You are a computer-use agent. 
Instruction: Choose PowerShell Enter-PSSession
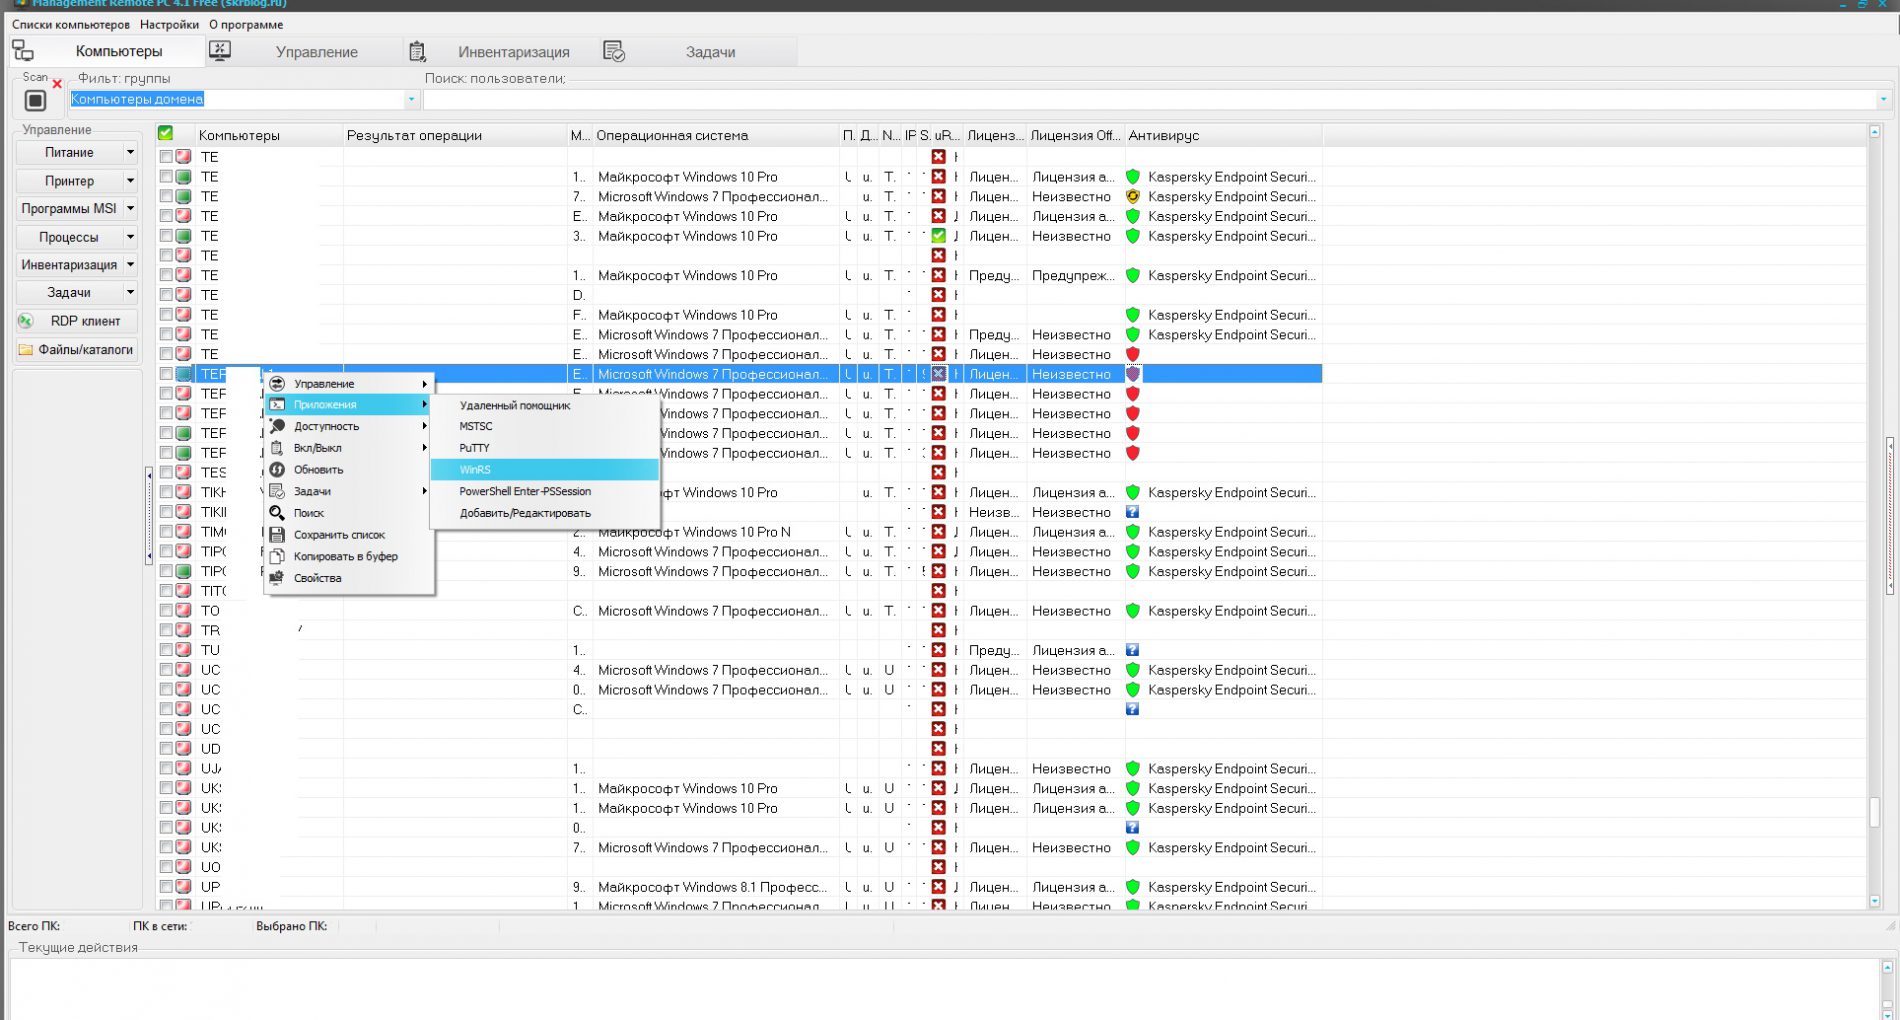coord(545,492)
